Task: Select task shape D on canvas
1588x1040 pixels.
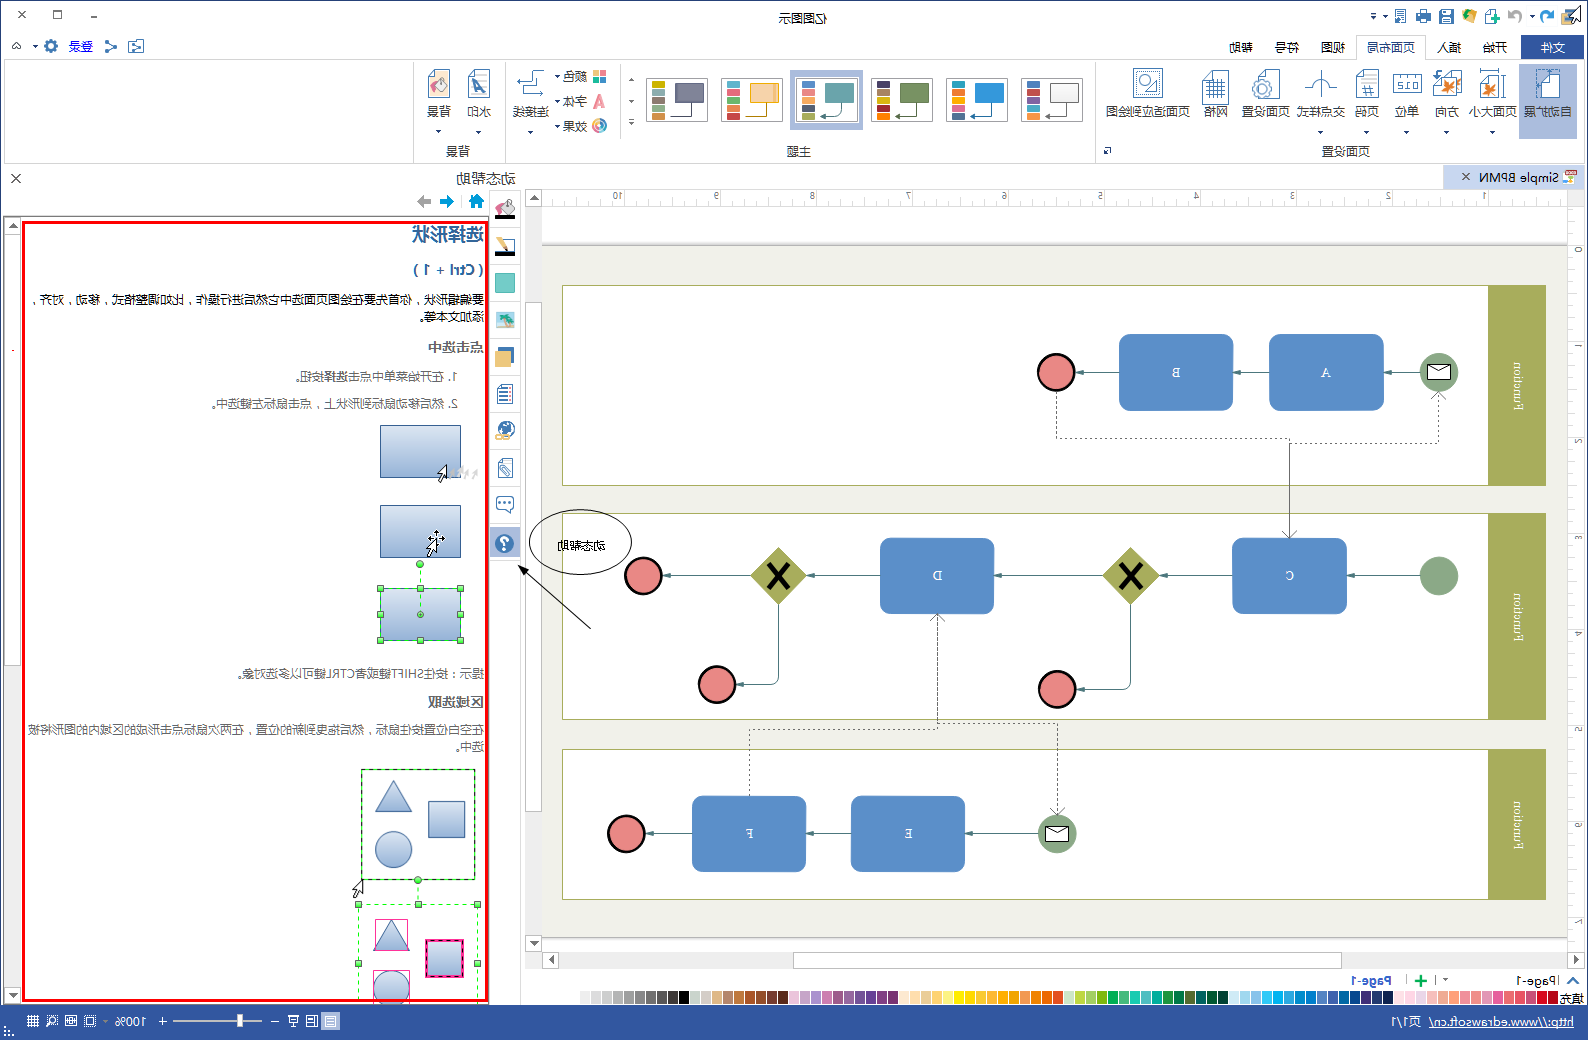Action: (x=937, y=576)
